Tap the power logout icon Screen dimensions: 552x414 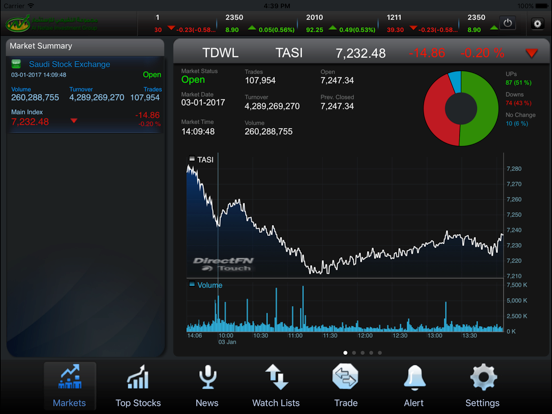(508, 23)
